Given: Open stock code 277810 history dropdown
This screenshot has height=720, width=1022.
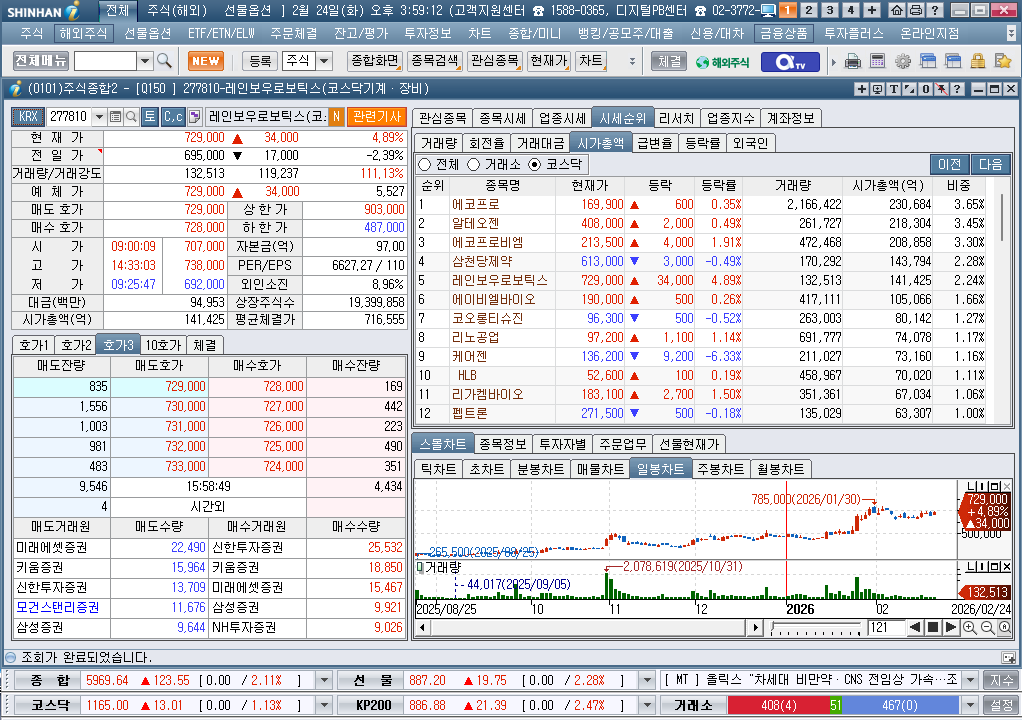Looking at the screenshot, I should [99, 117].
